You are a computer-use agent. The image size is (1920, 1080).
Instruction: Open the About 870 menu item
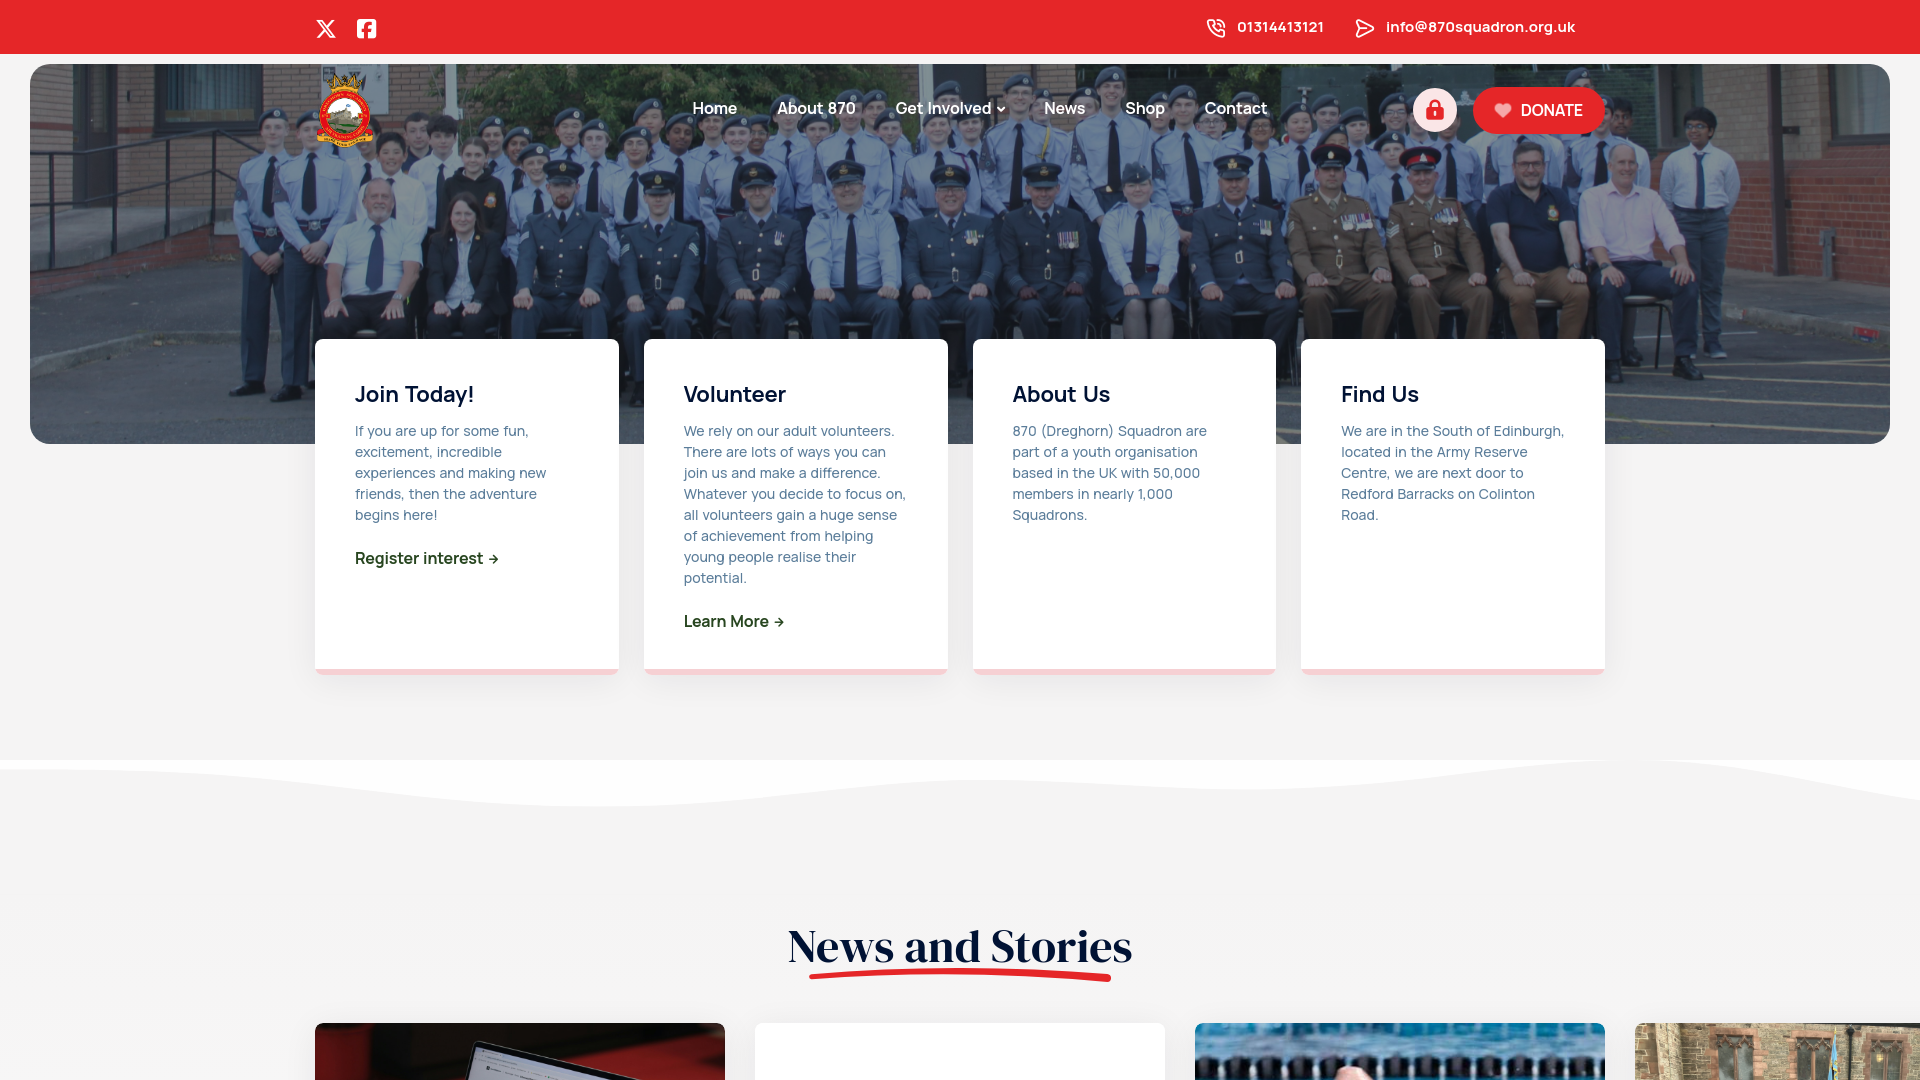816,108
